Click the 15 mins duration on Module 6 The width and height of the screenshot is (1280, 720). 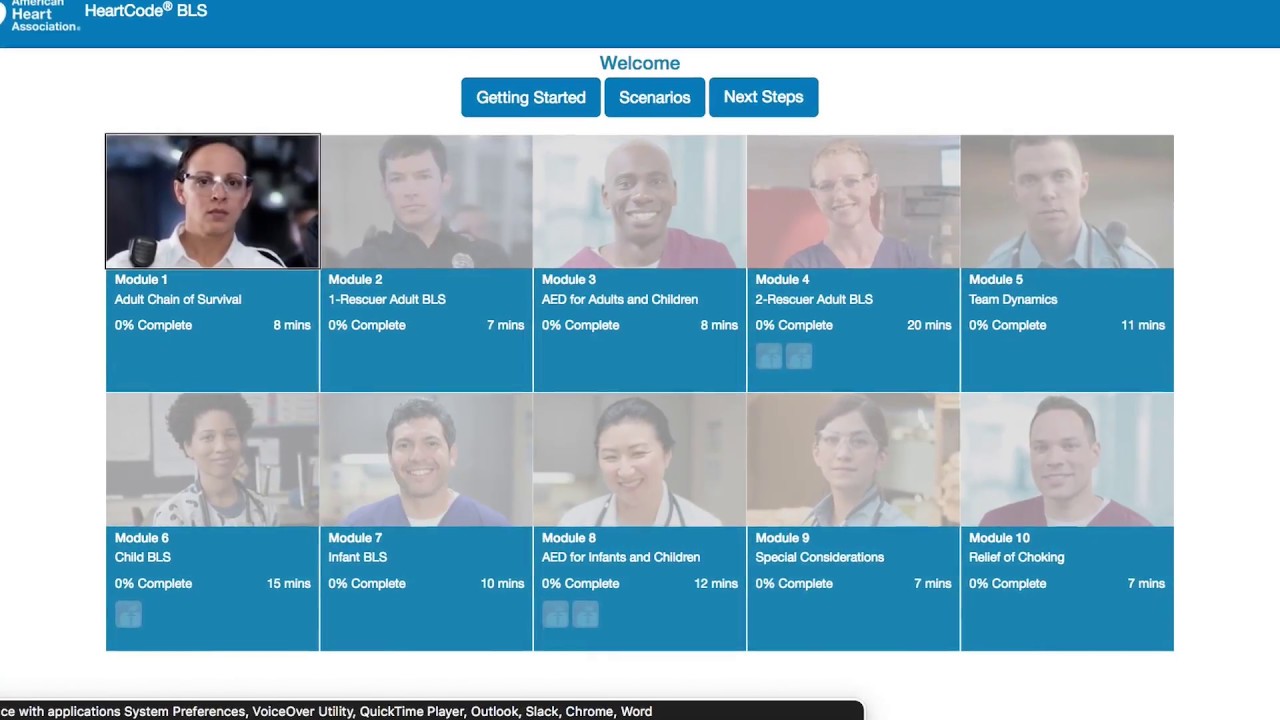tap(289, 583)
